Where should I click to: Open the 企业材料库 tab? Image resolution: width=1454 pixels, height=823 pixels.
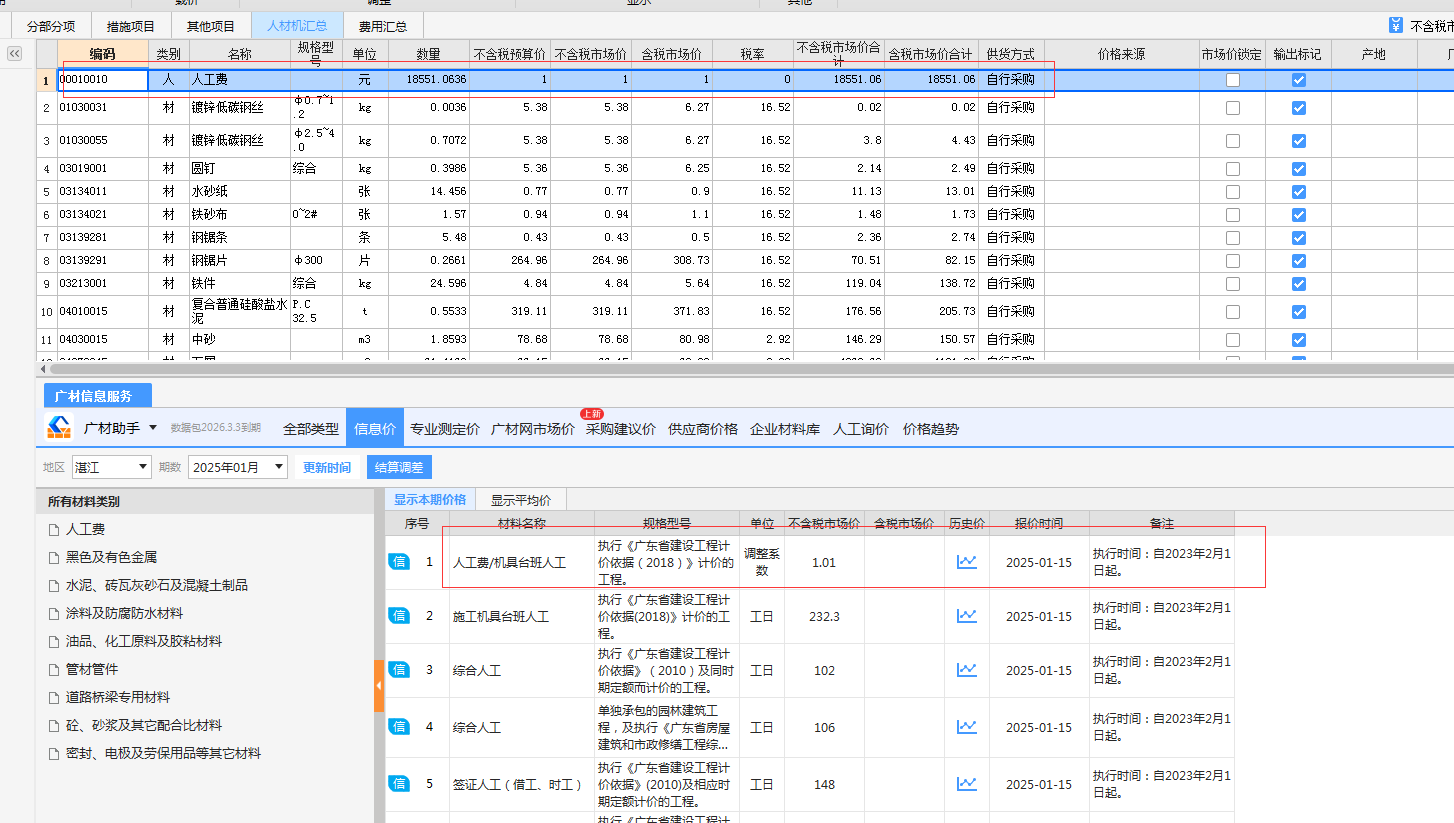(x=785, y=429)
